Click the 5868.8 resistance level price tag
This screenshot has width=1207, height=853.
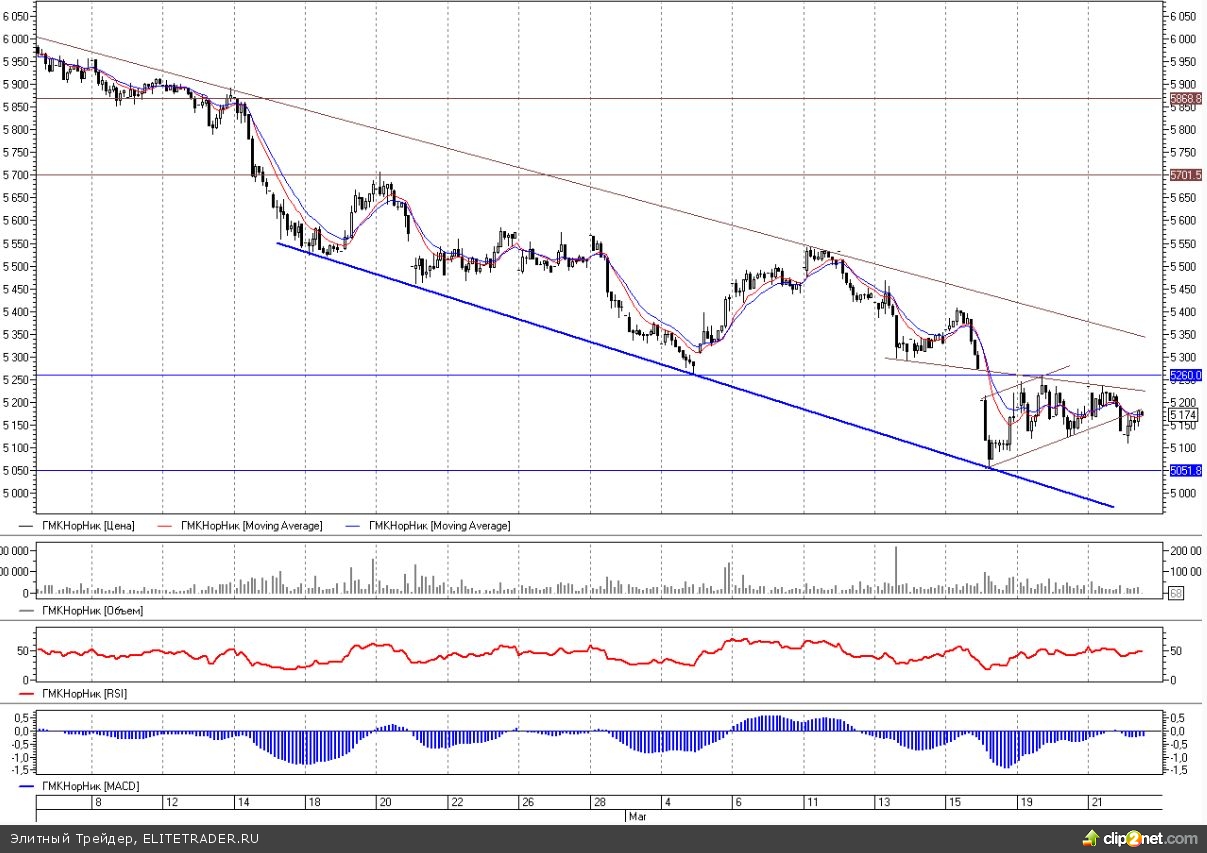pos(1184,99)
